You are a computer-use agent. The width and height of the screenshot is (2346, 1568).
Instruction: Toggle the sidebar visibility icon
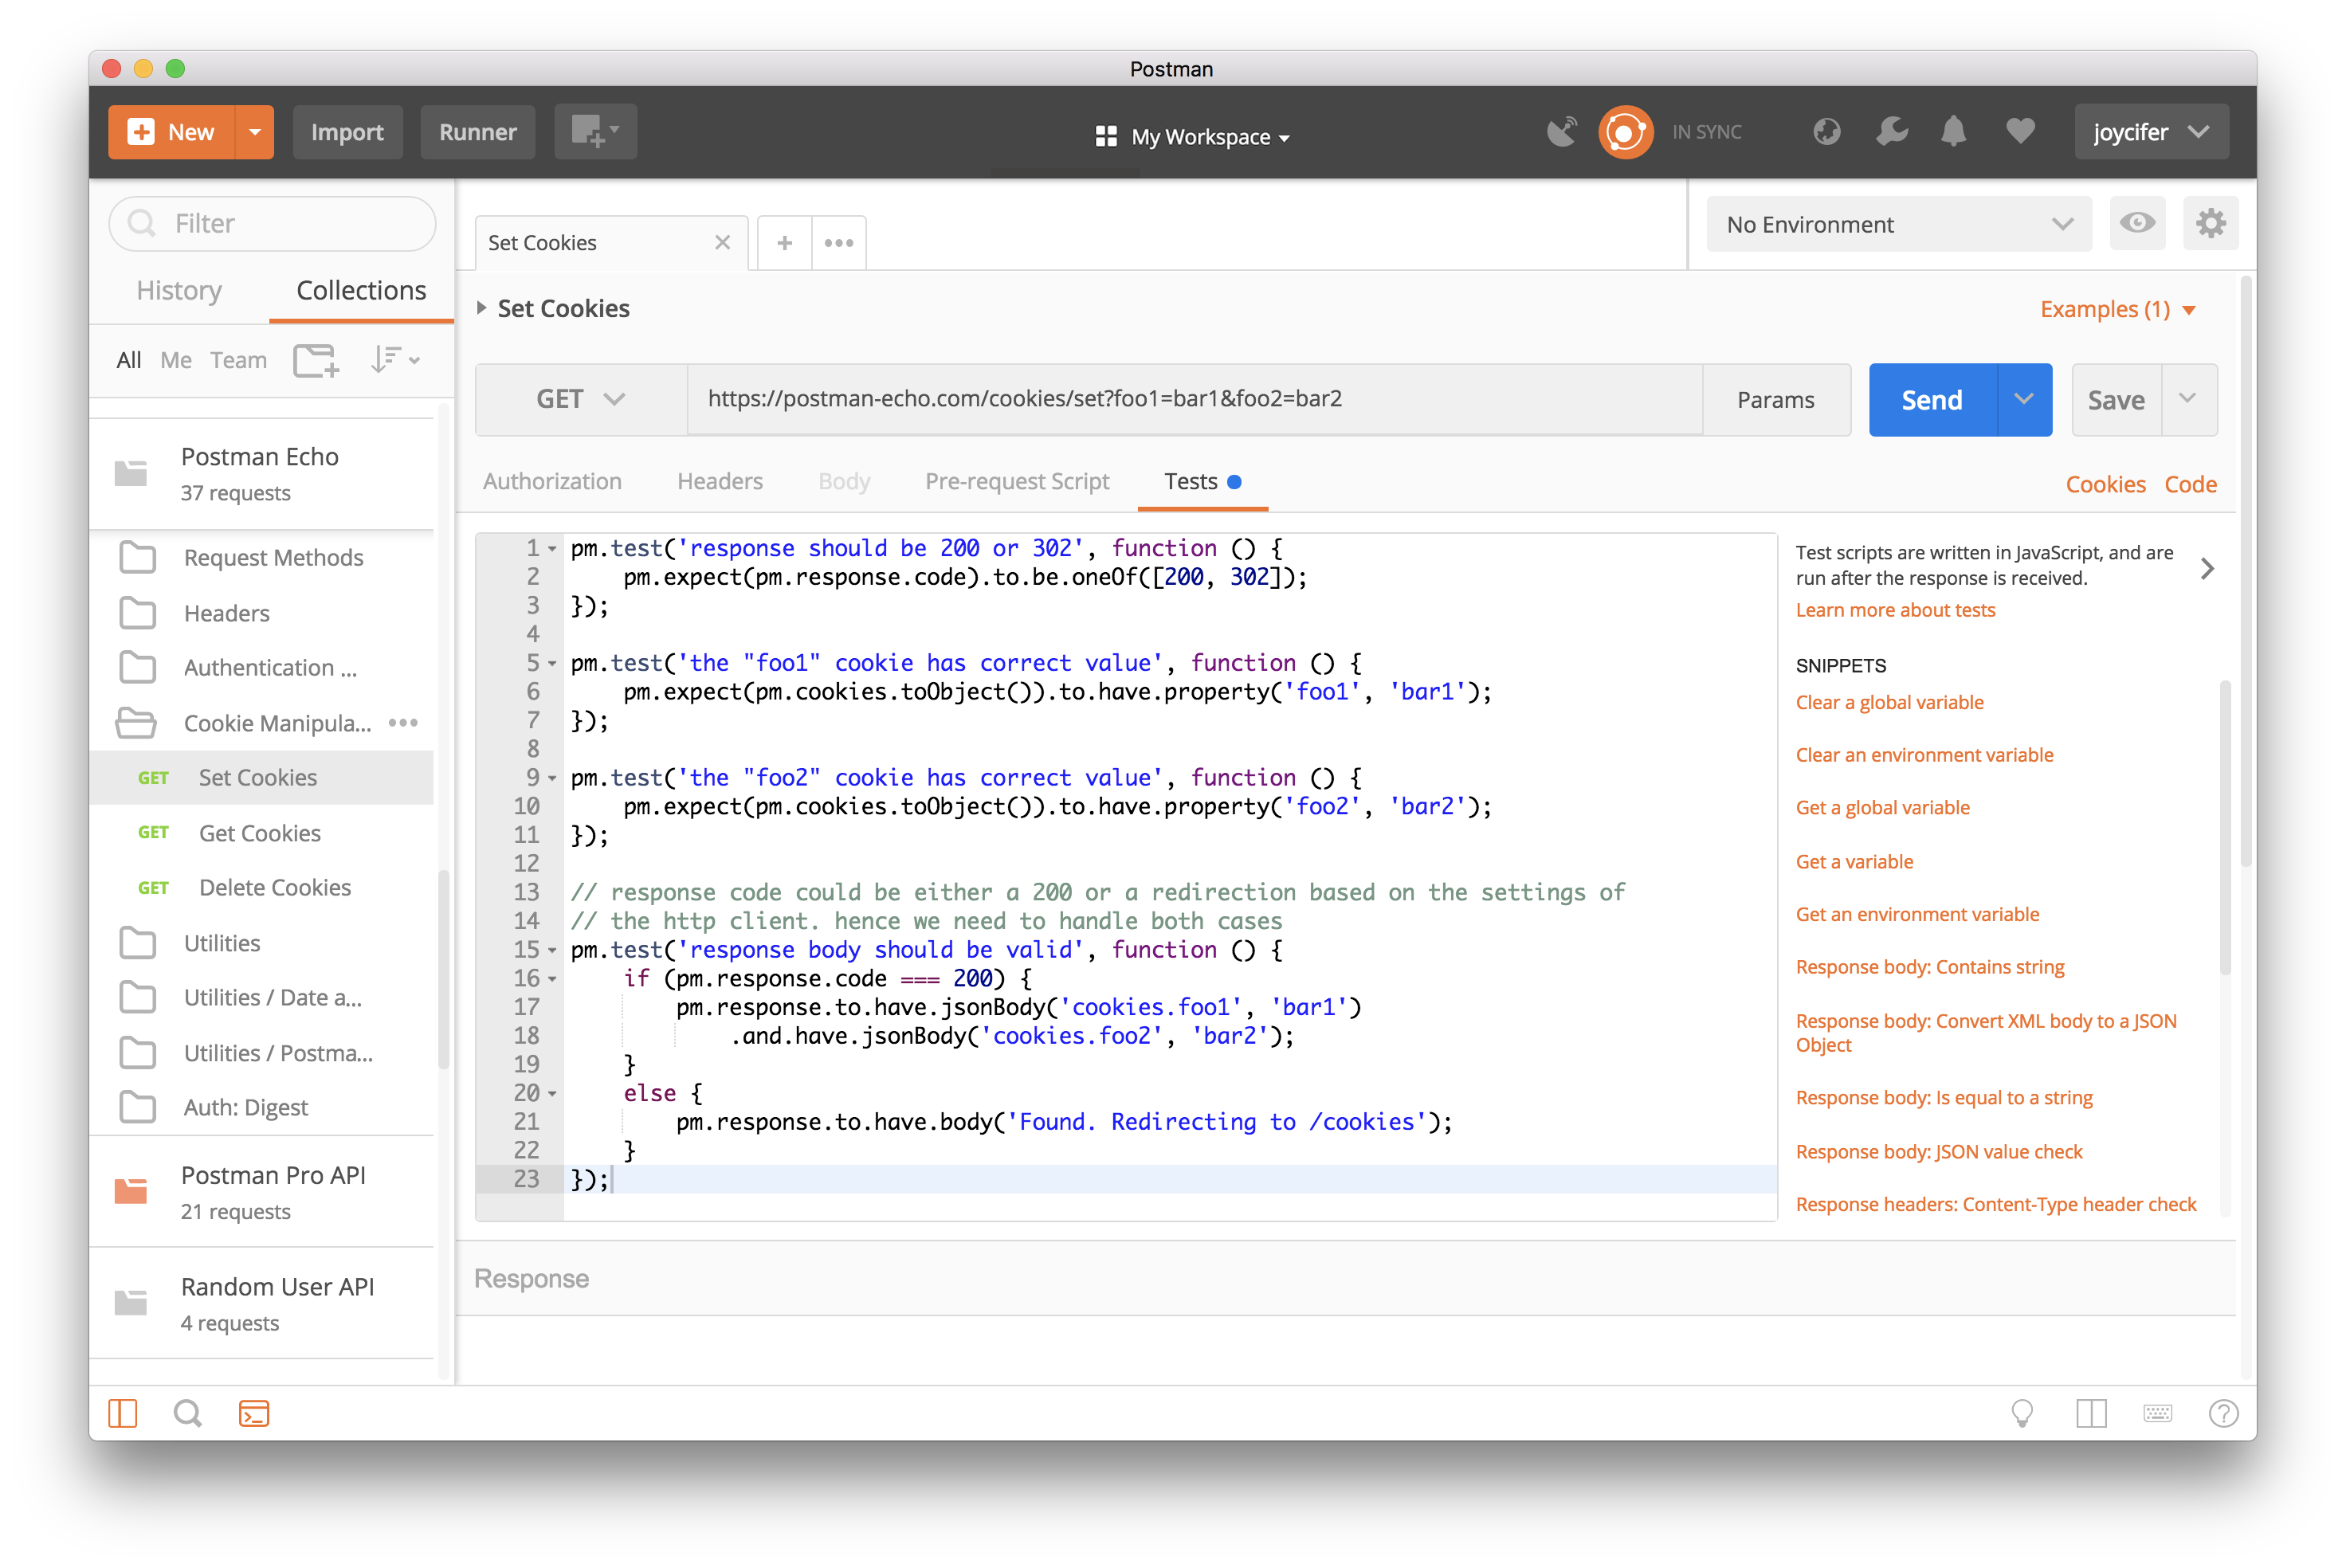click(123, 1413)
